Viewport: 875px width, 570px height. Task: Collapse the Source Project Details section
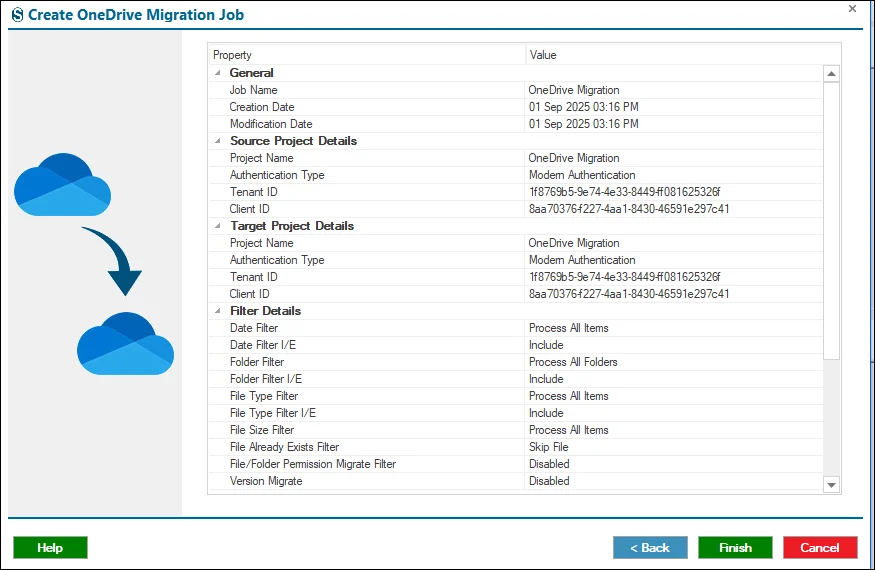(x=218, y=141)
